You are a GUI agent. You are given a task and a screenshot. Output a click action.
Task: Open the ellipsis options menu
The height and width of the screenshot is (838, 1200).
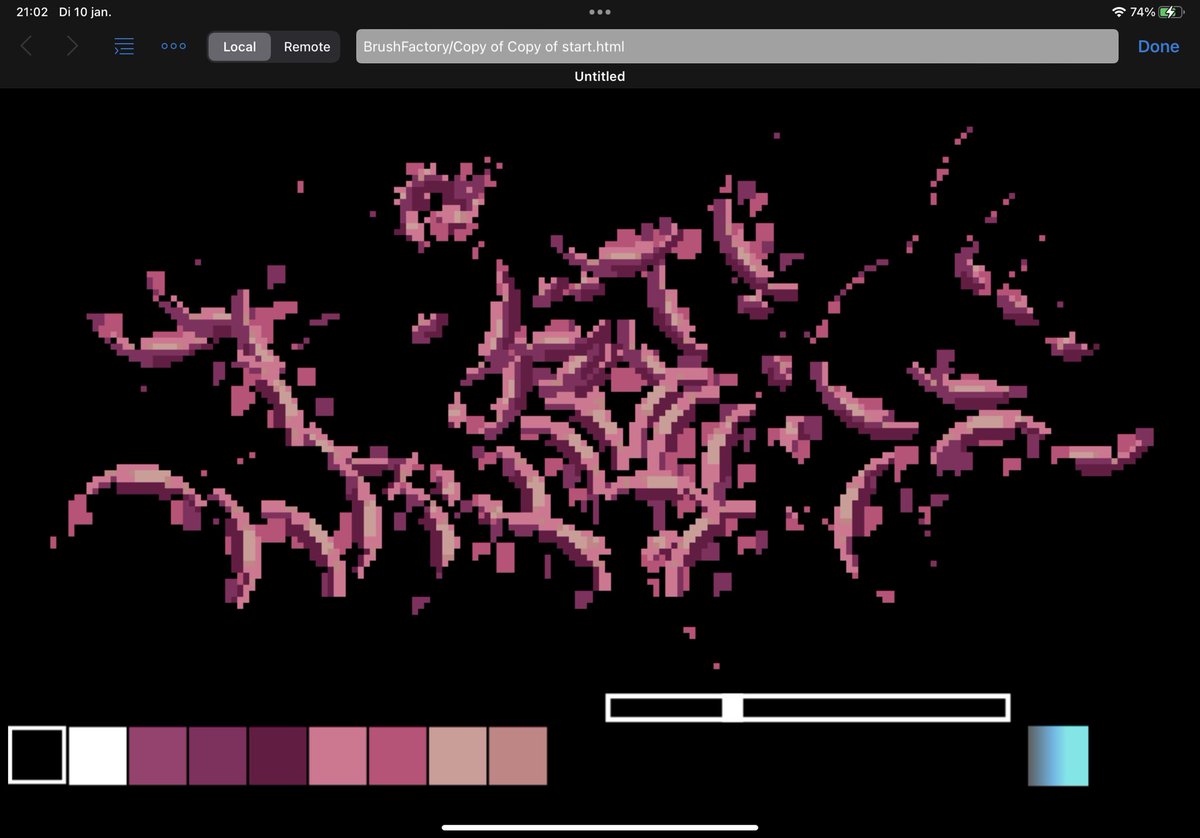click(173, 46)
